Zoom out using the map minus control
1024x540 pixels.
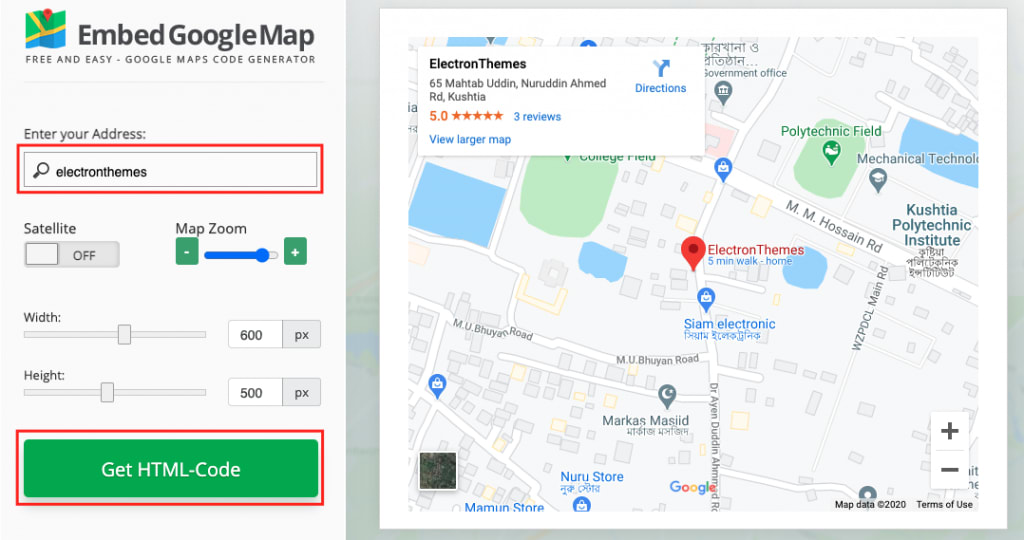(950, 469)
